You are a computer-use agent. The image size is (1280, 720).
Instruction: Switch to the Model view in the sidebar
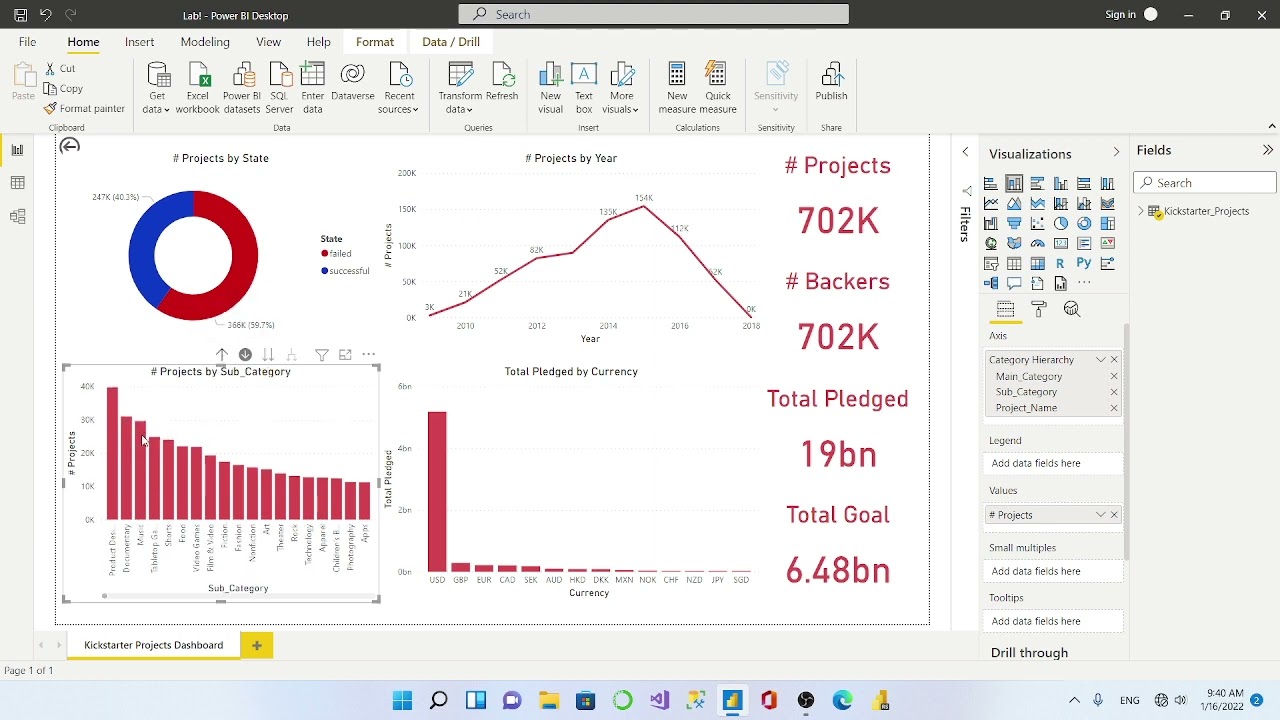17,216
